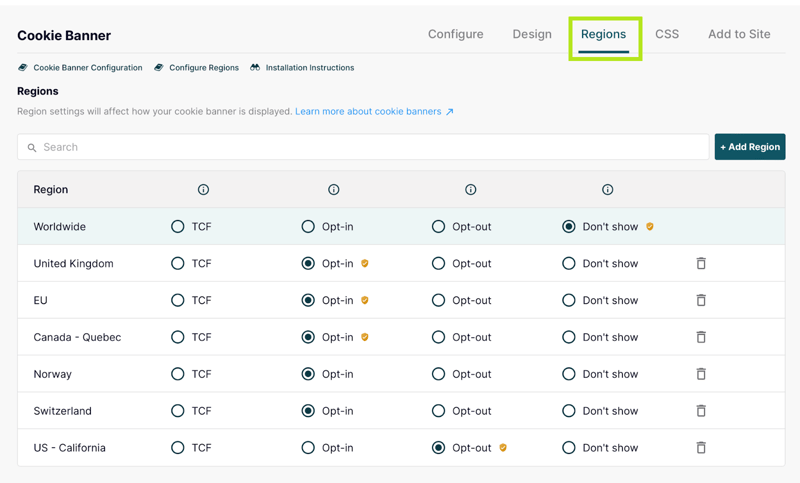Click trash icon for Switzerland row
This screenshot has width=800, height=483.
701,411
